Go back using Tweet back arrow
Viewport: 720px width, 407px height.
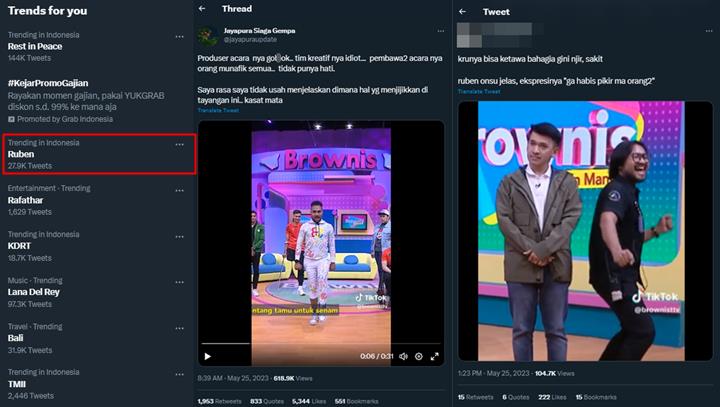pos(462,11)
